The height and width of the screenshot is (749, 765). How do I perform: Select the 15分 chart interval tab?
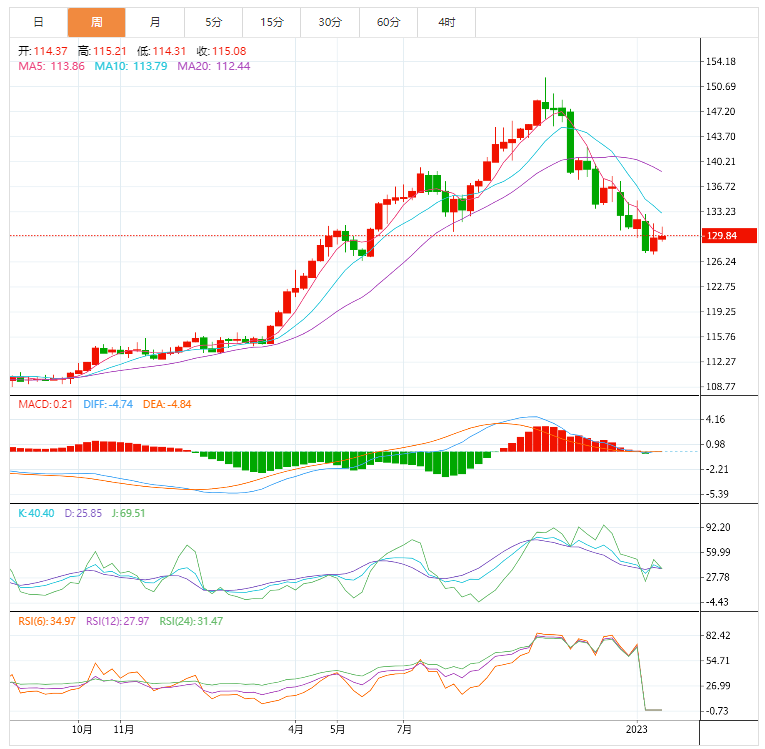271,22
